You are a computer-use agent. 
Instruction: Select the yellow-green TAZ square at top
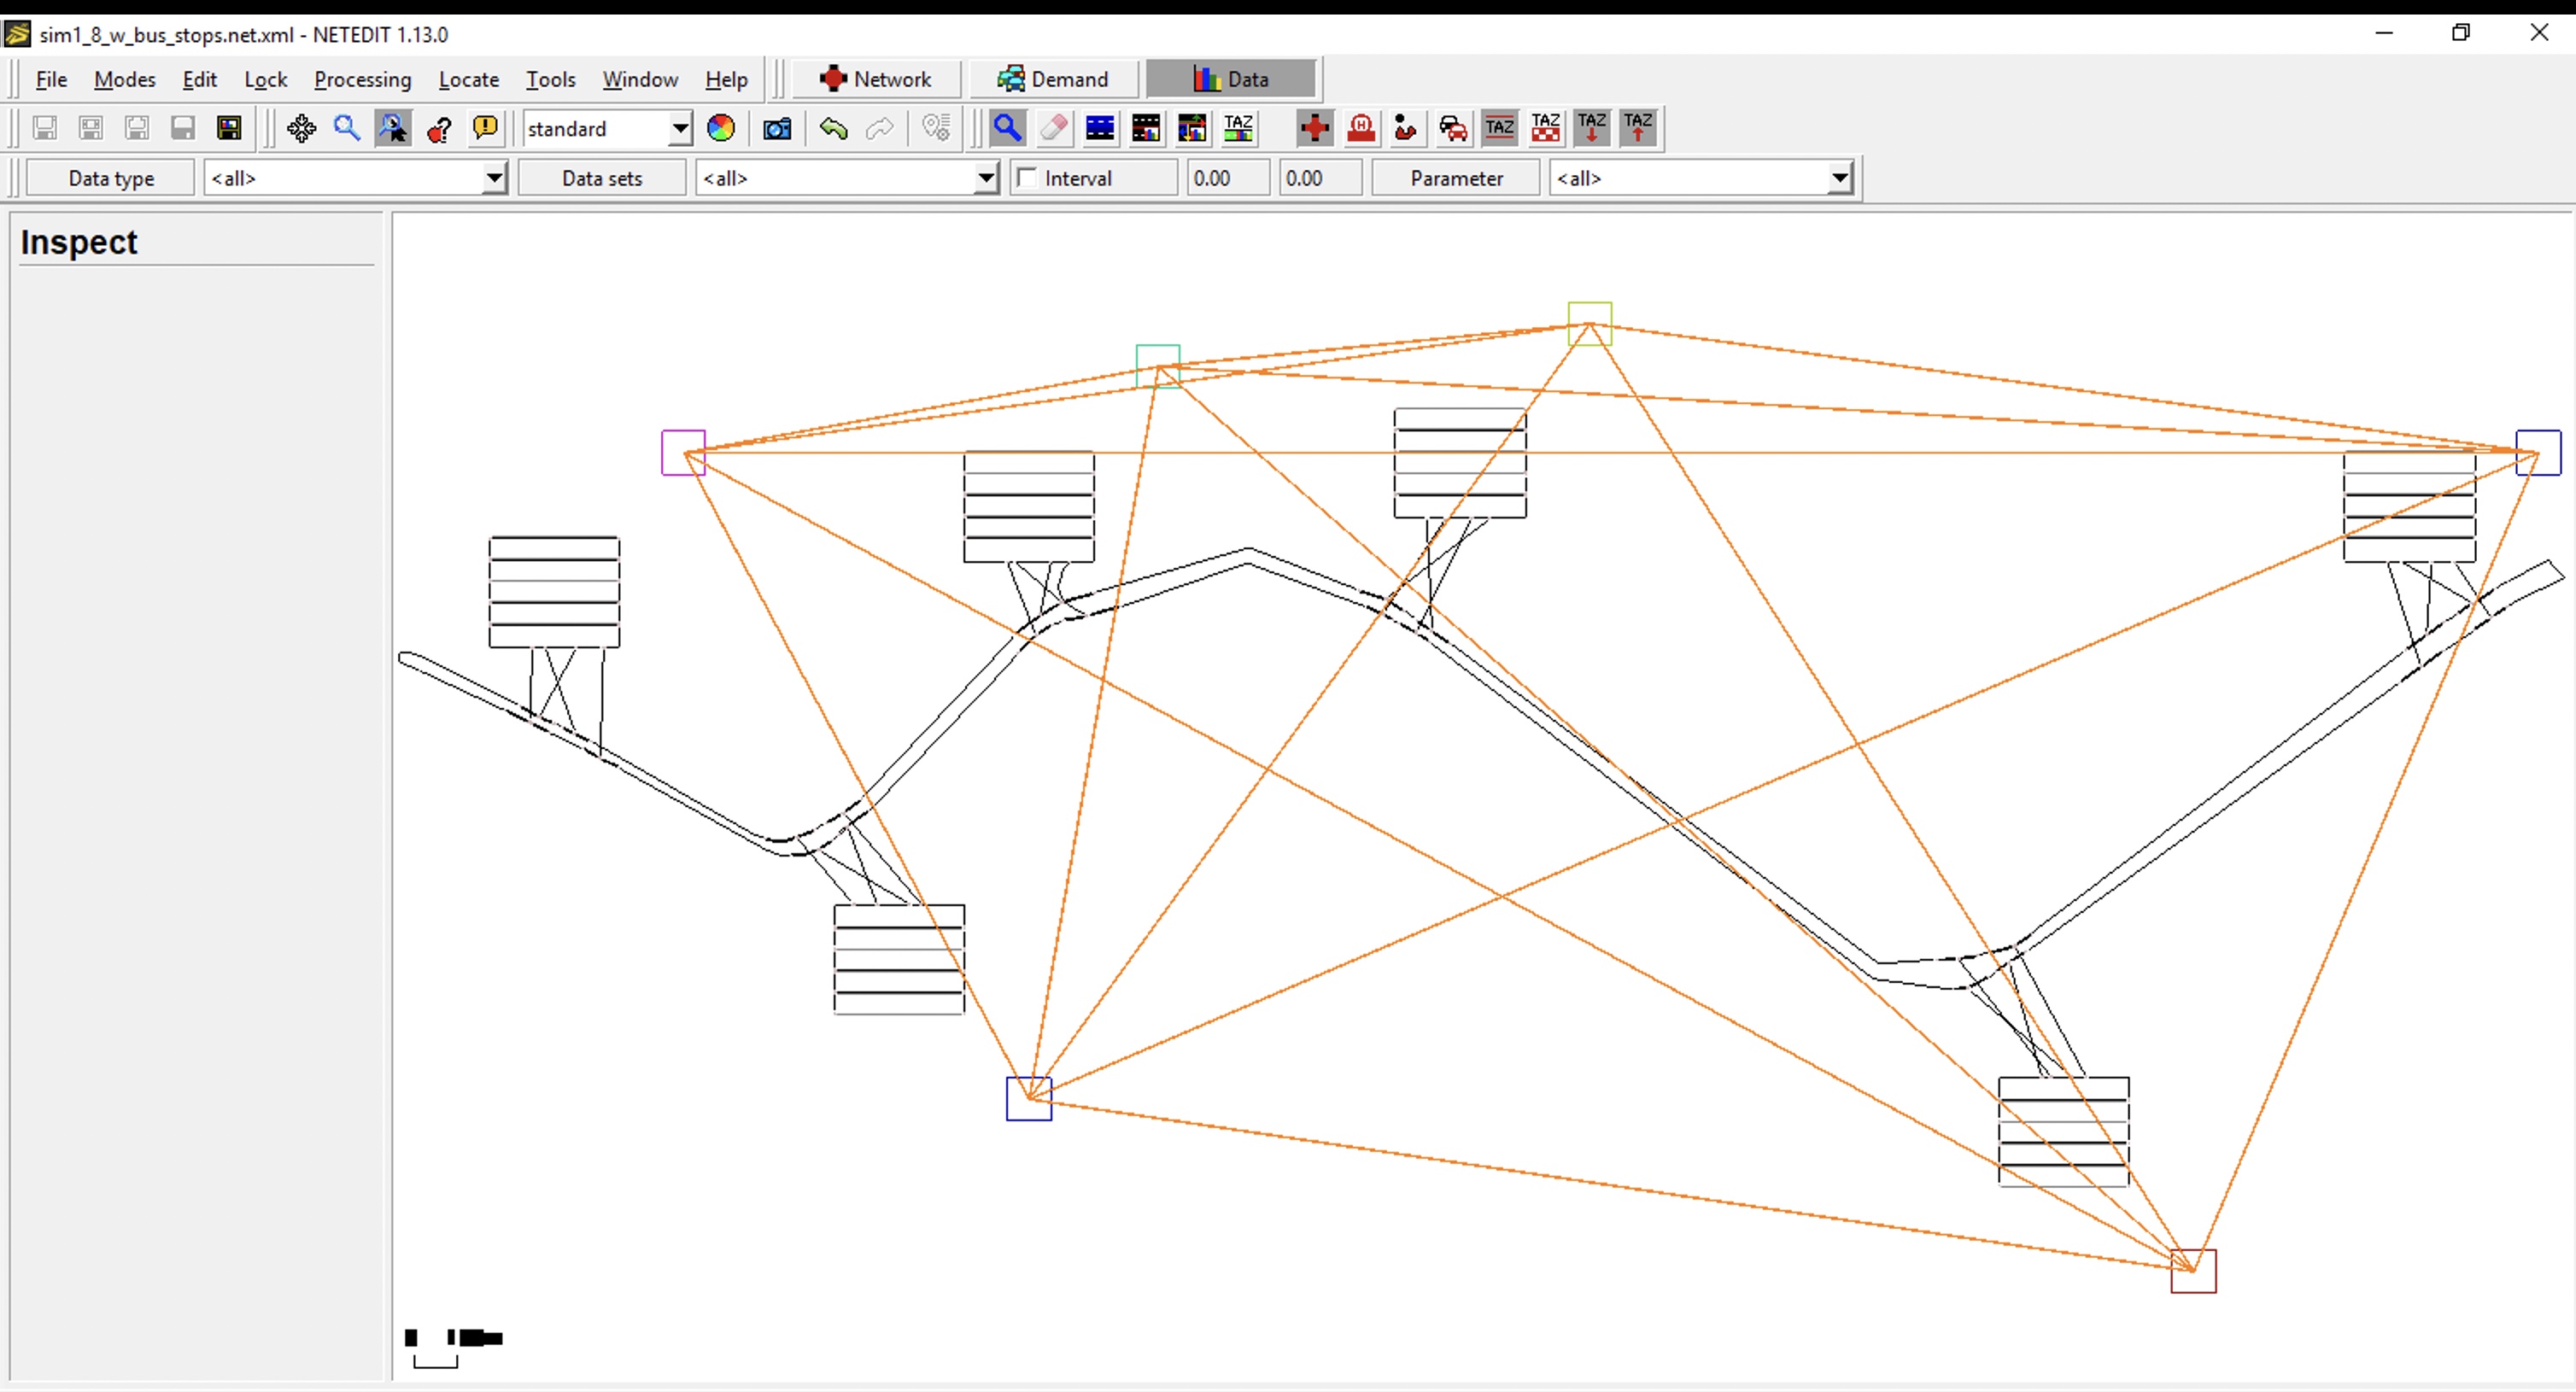(1590, 324)
